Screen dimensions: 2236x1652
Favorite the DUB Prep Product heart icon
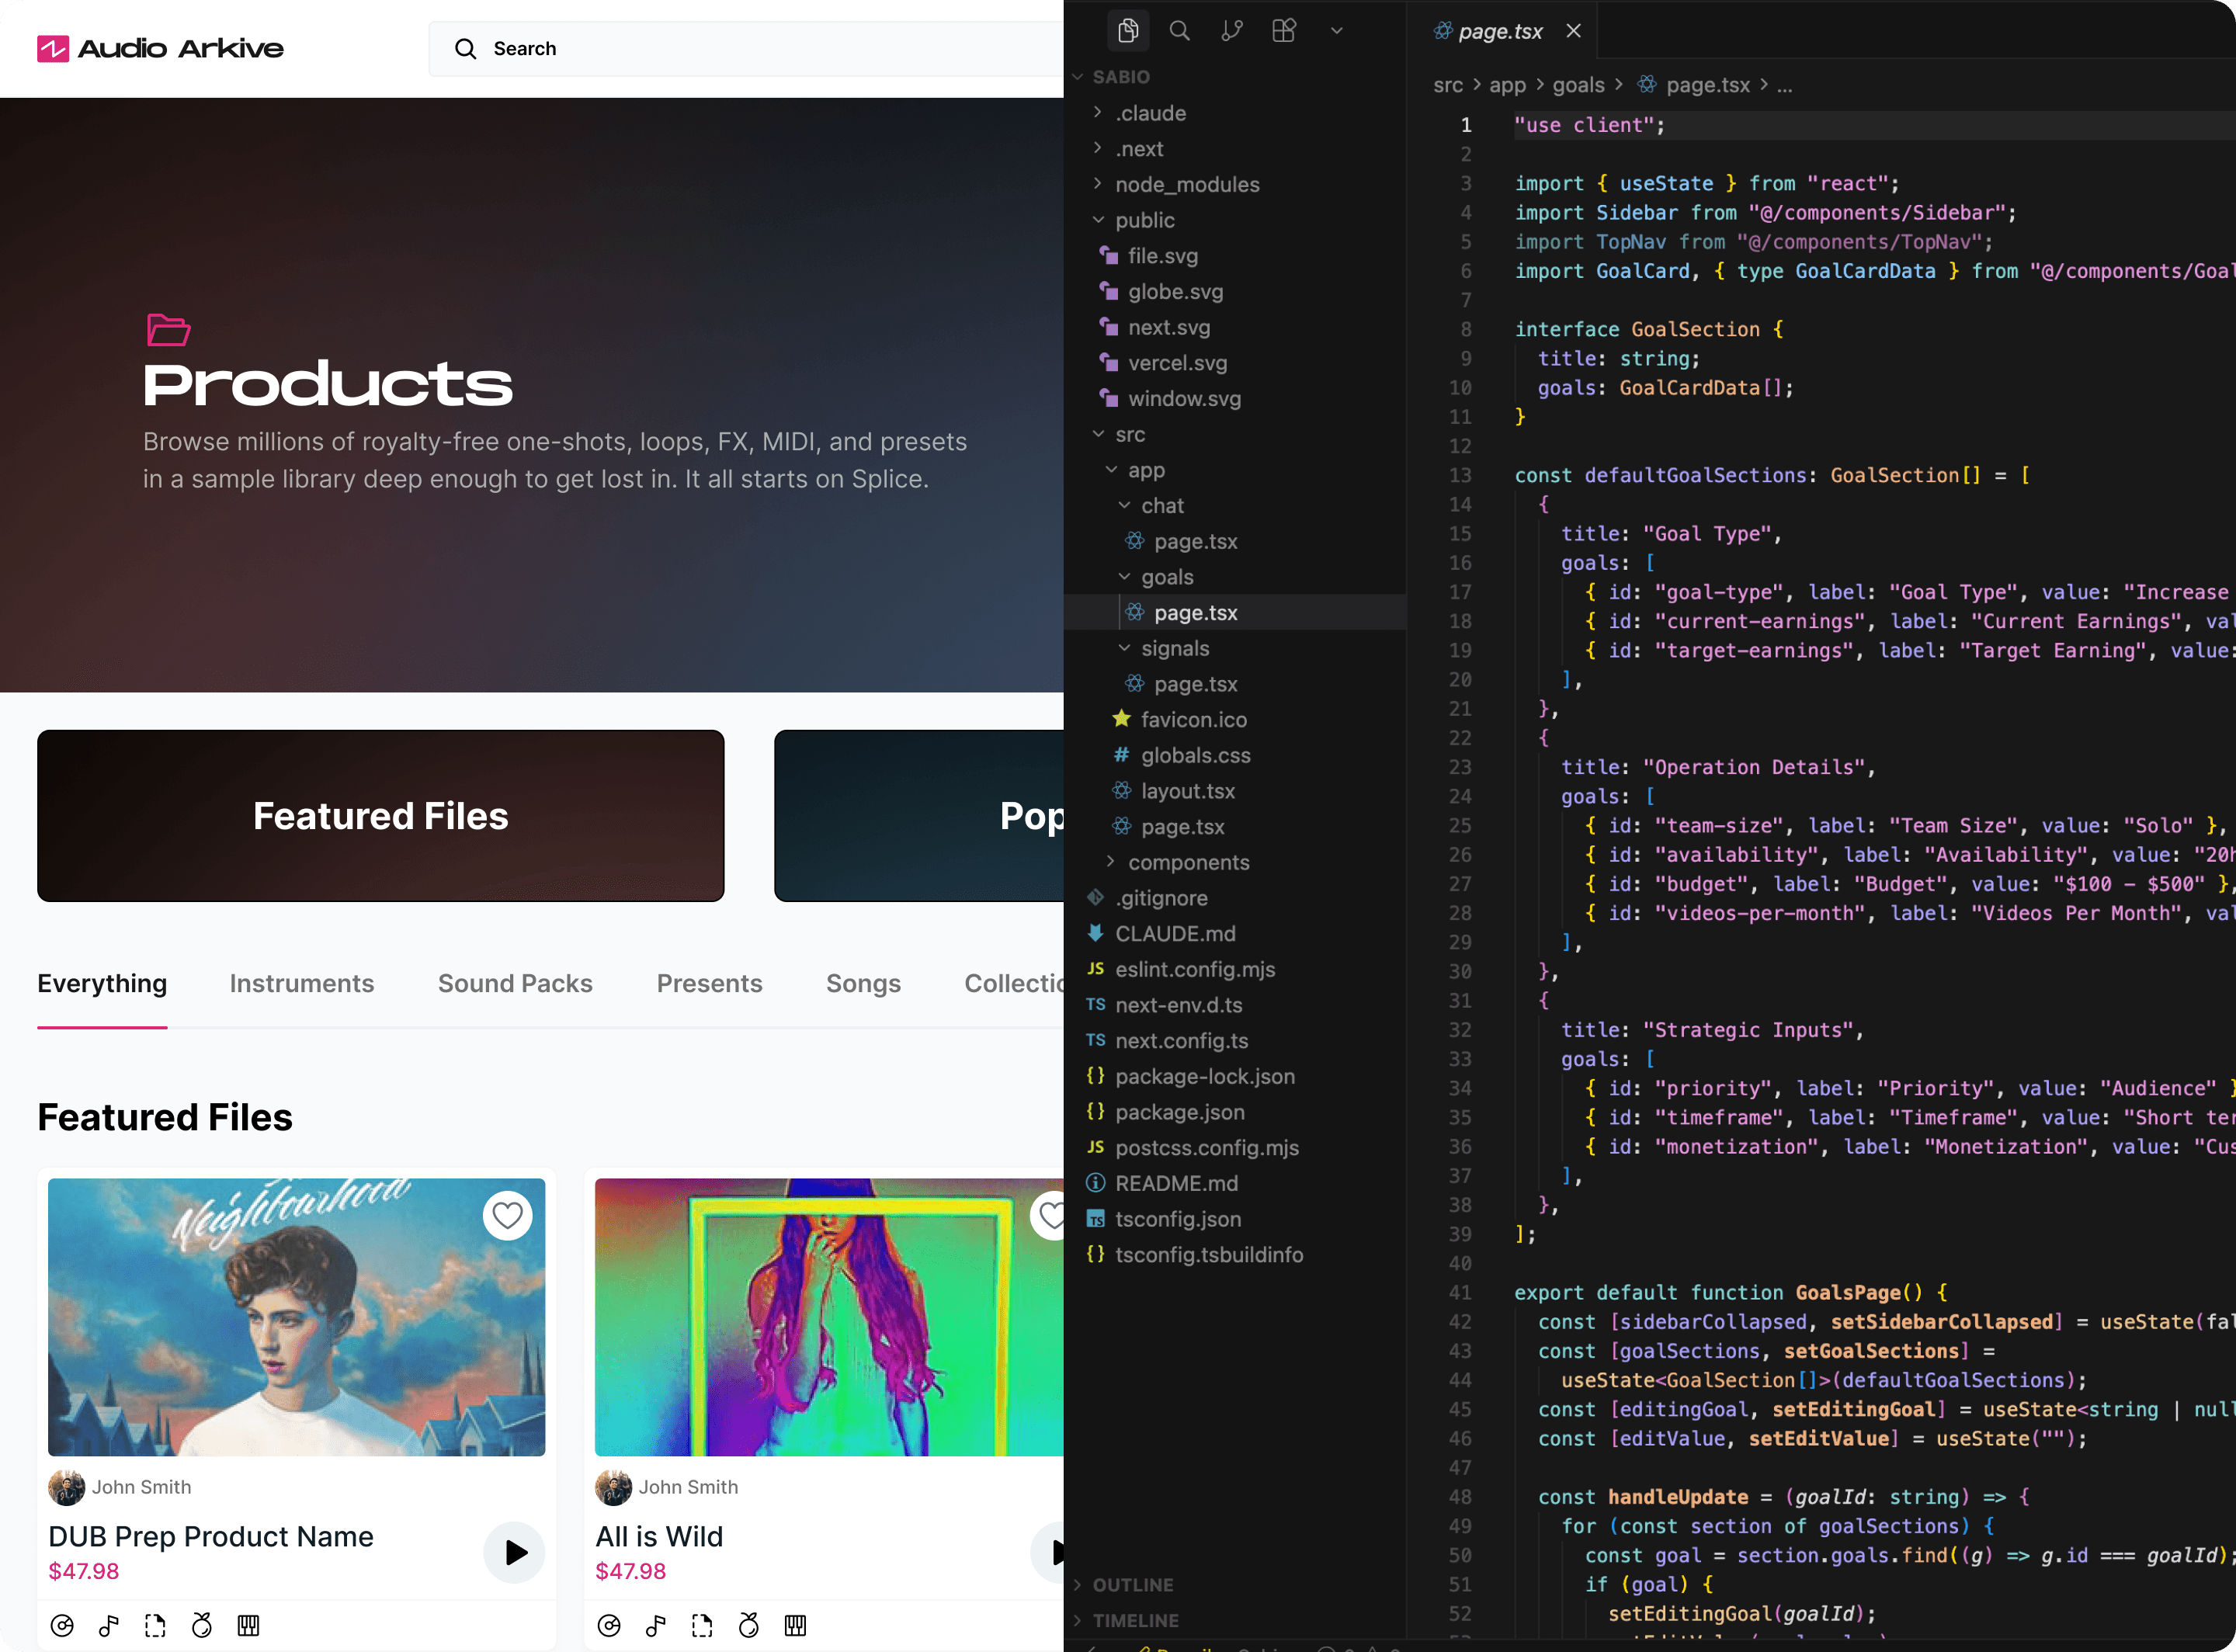click(x=508, y=1215)
